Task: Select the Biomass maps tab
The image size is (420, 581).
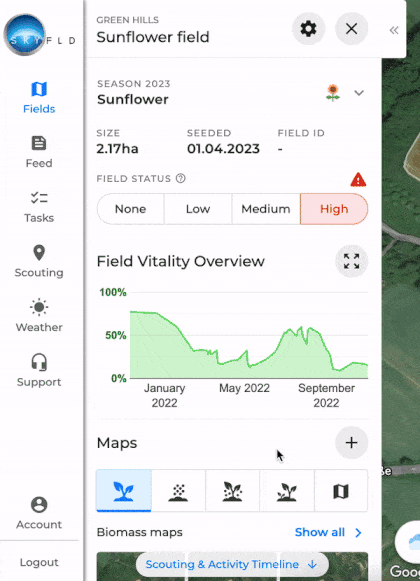Action: point(124,491)
